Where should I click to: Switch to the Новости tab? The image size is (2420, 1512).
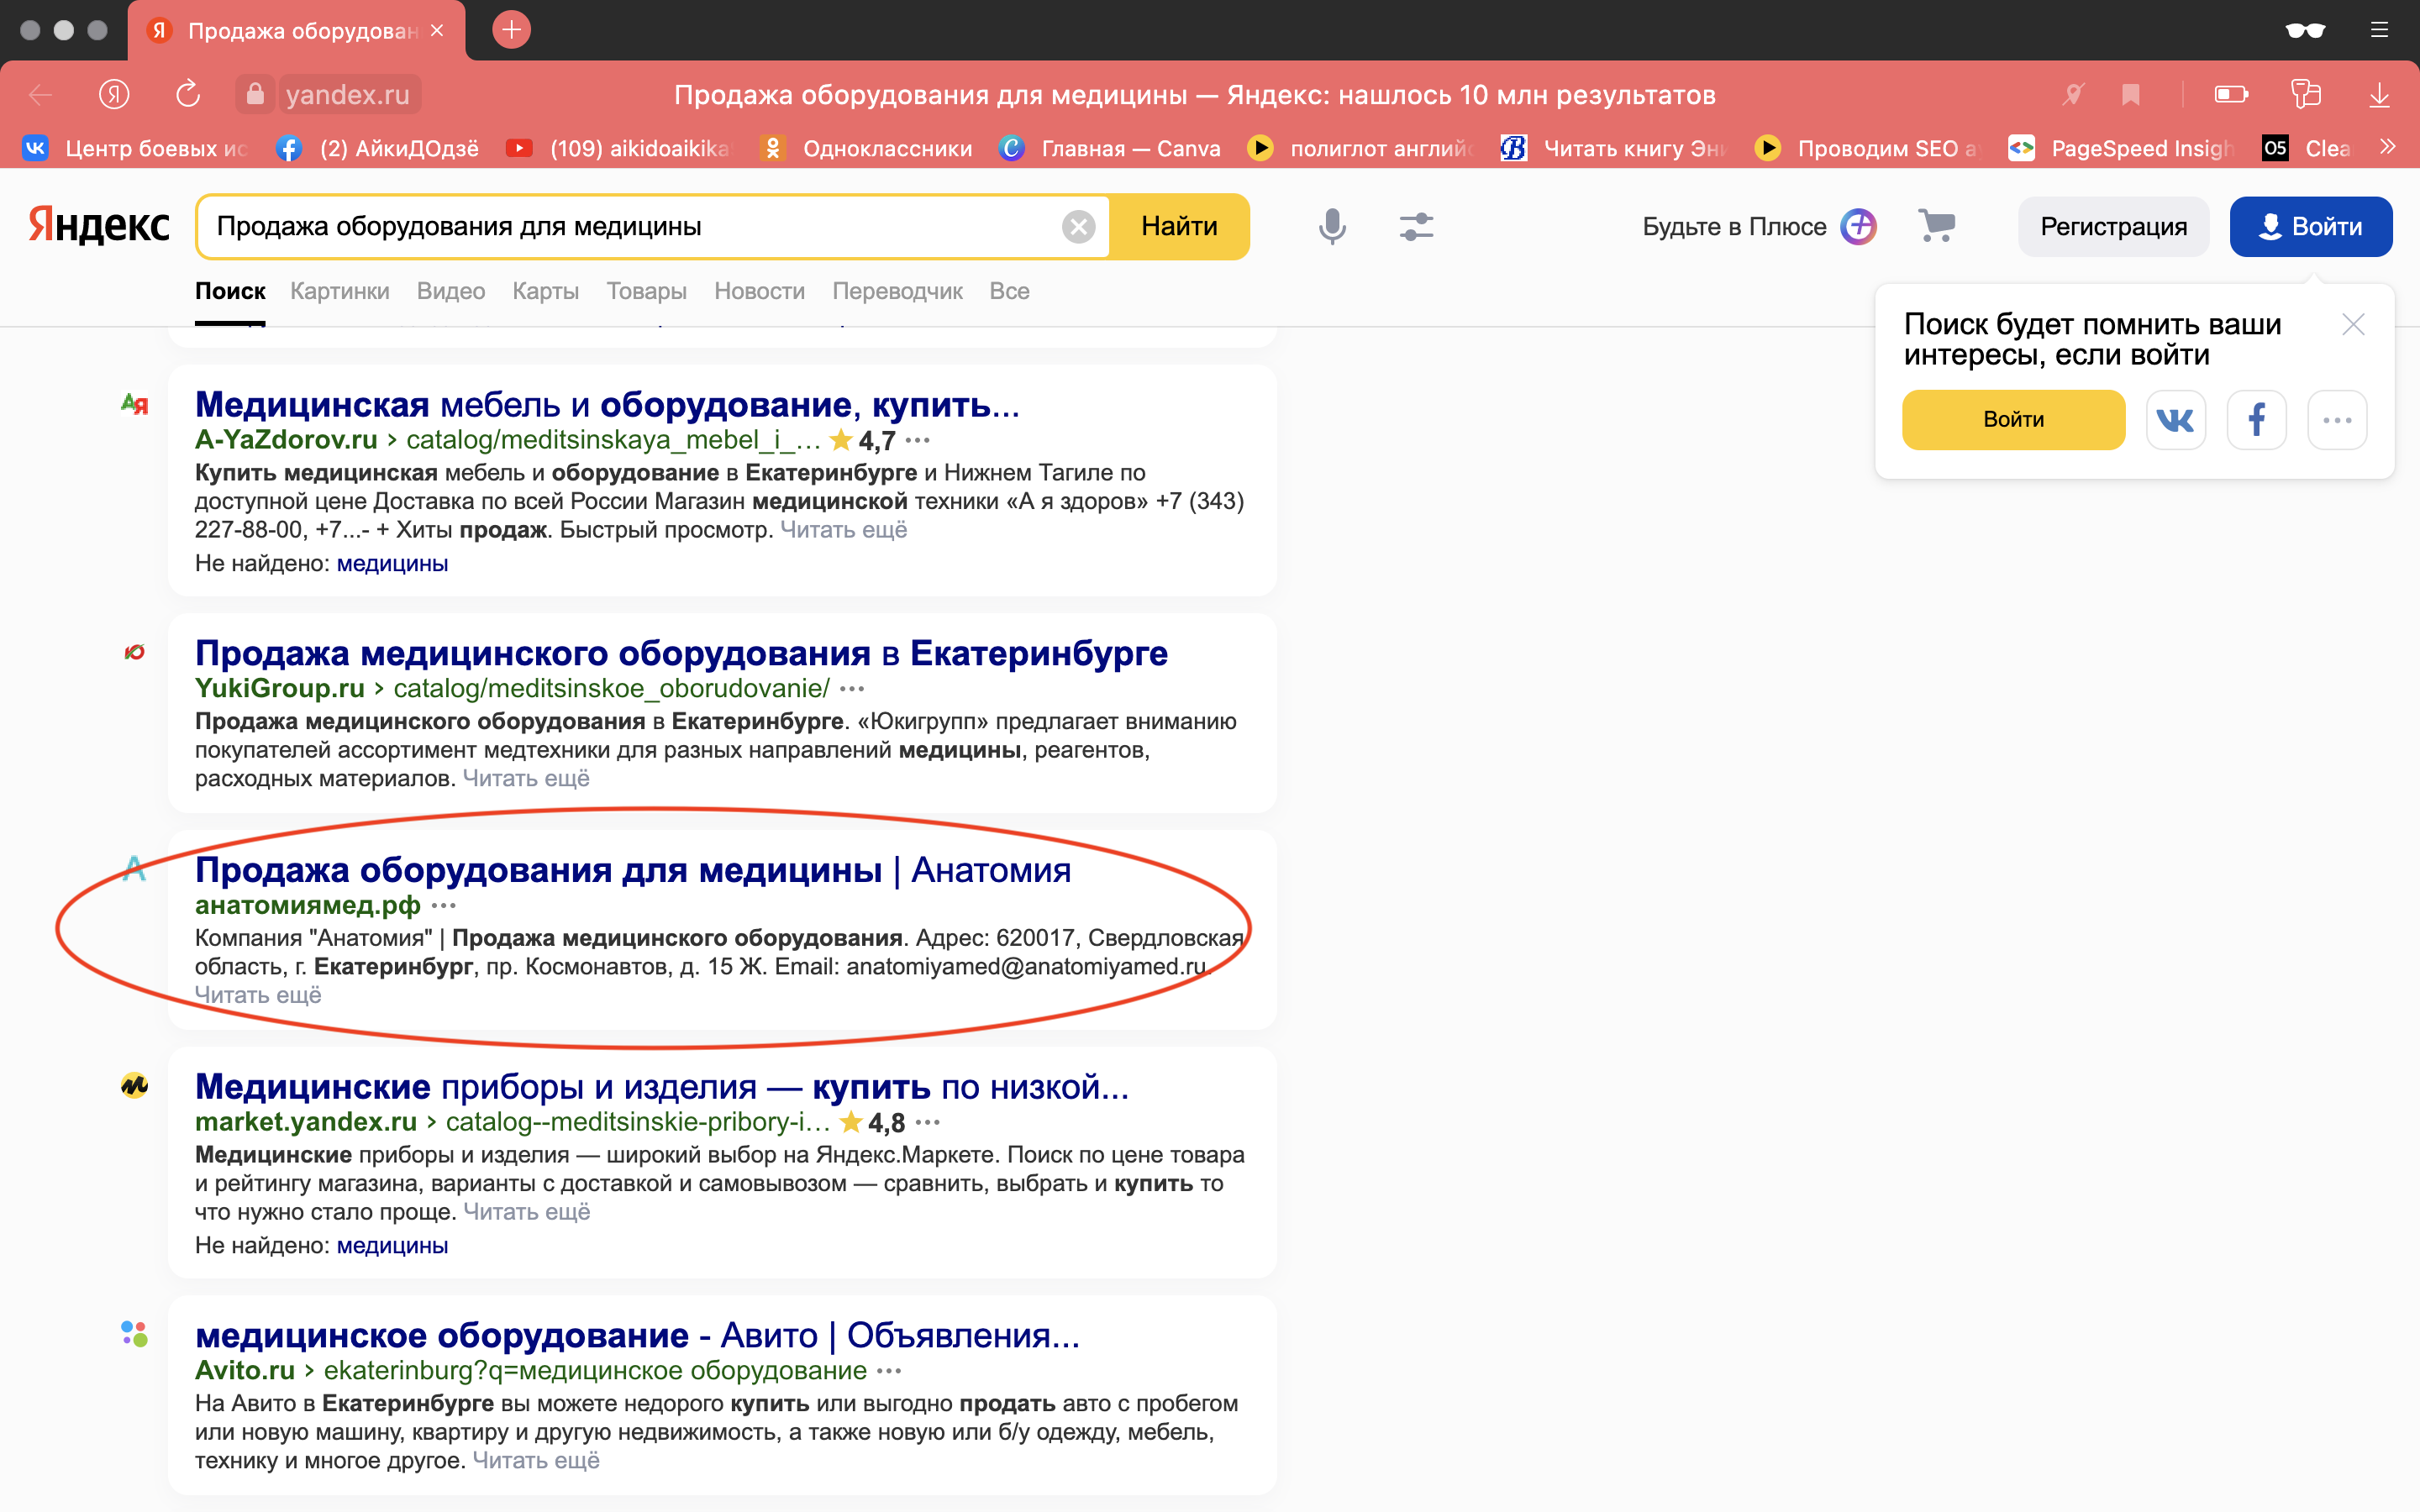[759, 291]
